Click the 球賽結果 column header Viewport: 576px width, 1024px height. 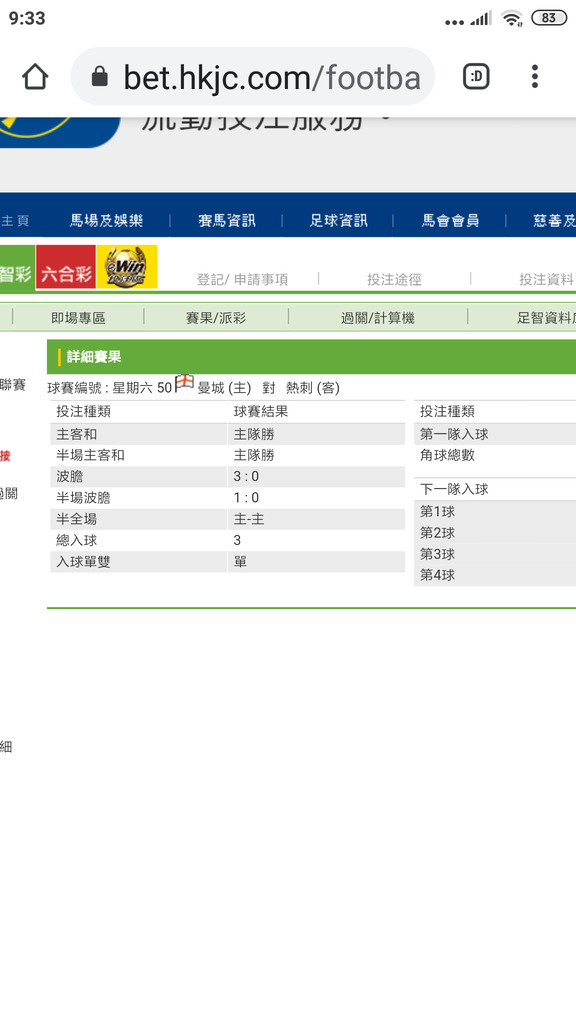[x=261, y=411]
